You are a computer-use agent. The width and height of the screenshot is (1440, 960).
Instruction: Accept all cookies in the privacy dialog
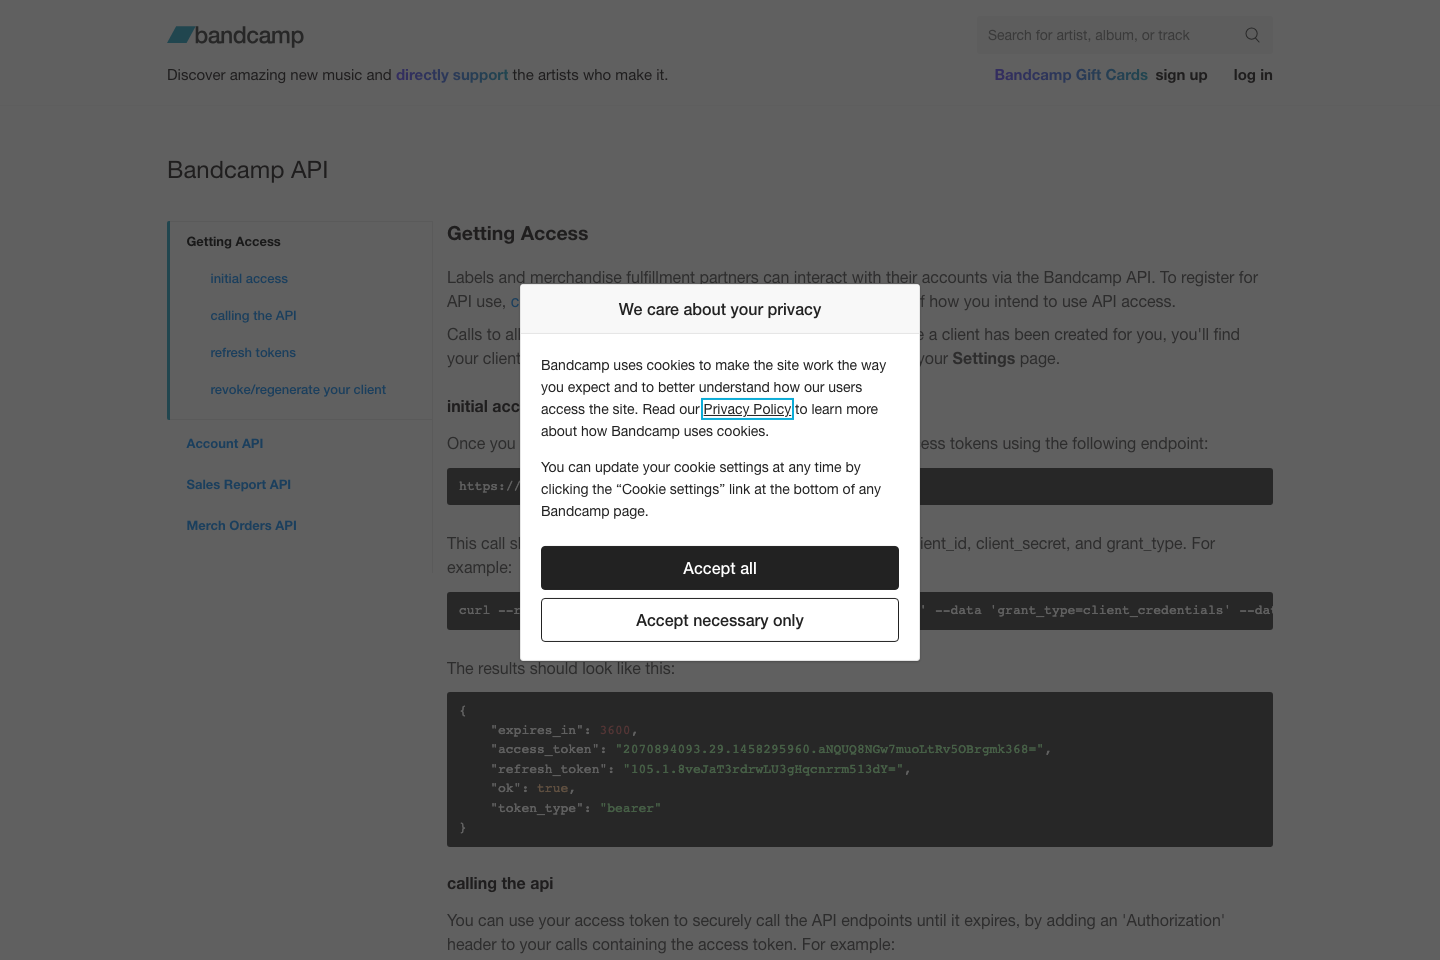(719, 567)
